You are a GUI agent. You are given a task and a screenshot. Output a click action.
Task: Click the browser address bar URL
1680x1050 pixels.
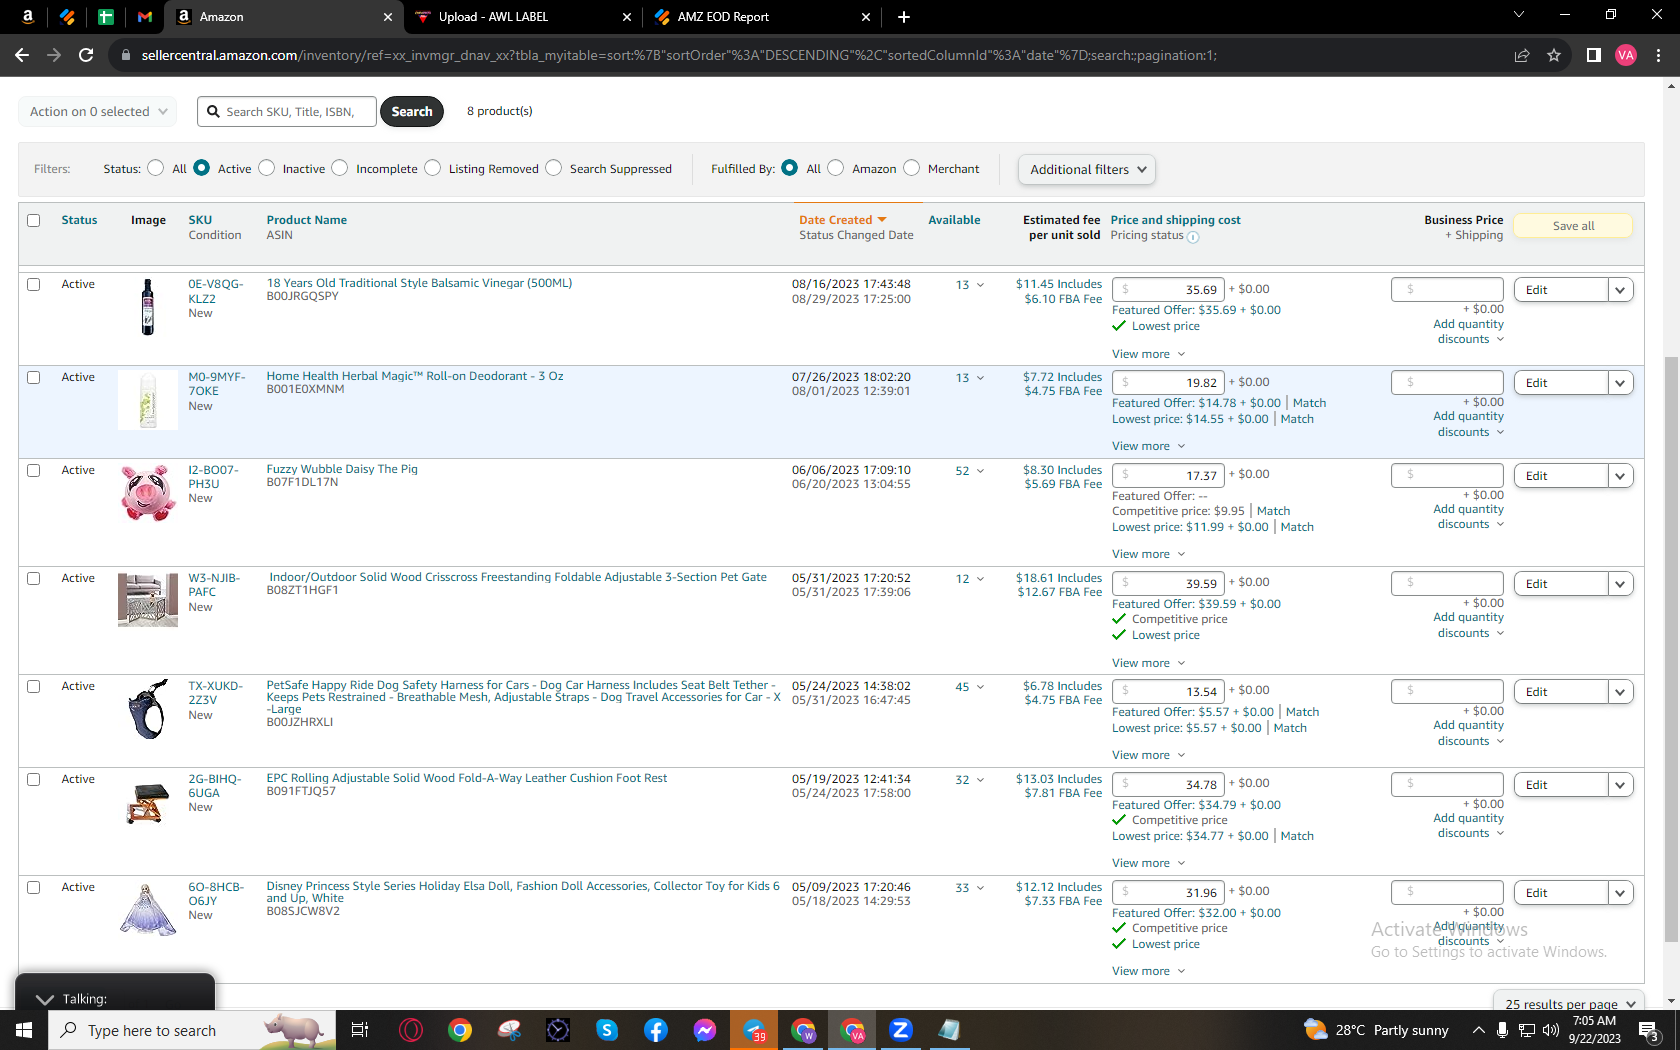[x=678, y=55]
